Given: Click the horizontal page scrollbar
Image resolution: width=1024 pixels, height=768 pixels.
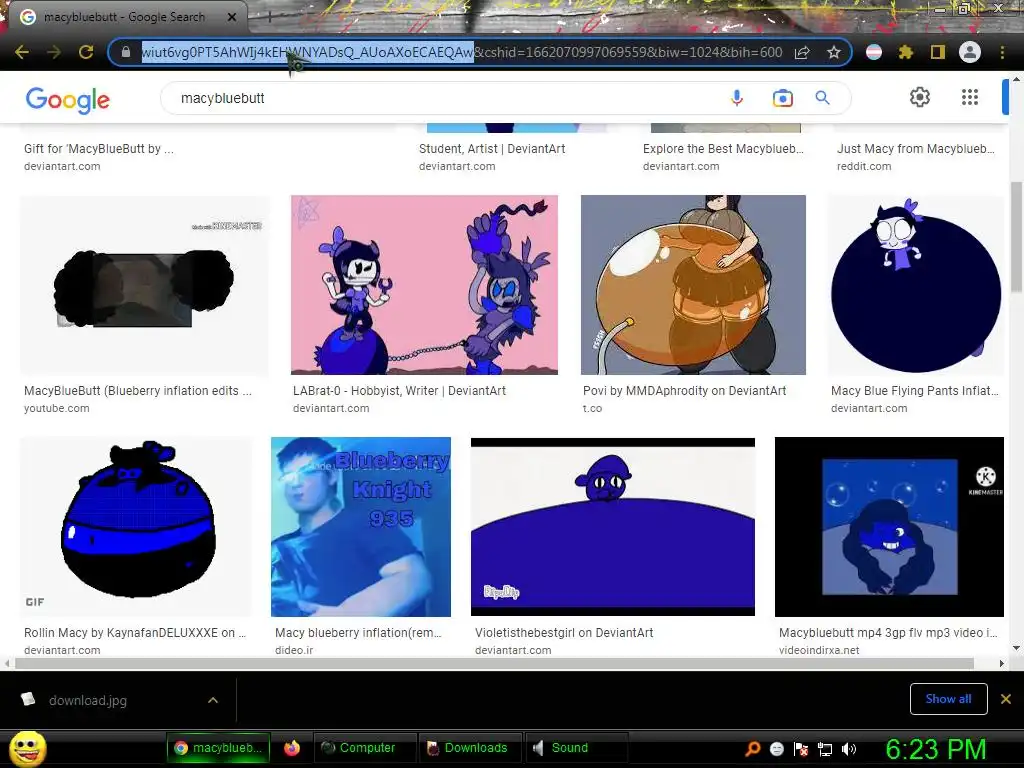Looking at the screenshot, I should (494, 664).
